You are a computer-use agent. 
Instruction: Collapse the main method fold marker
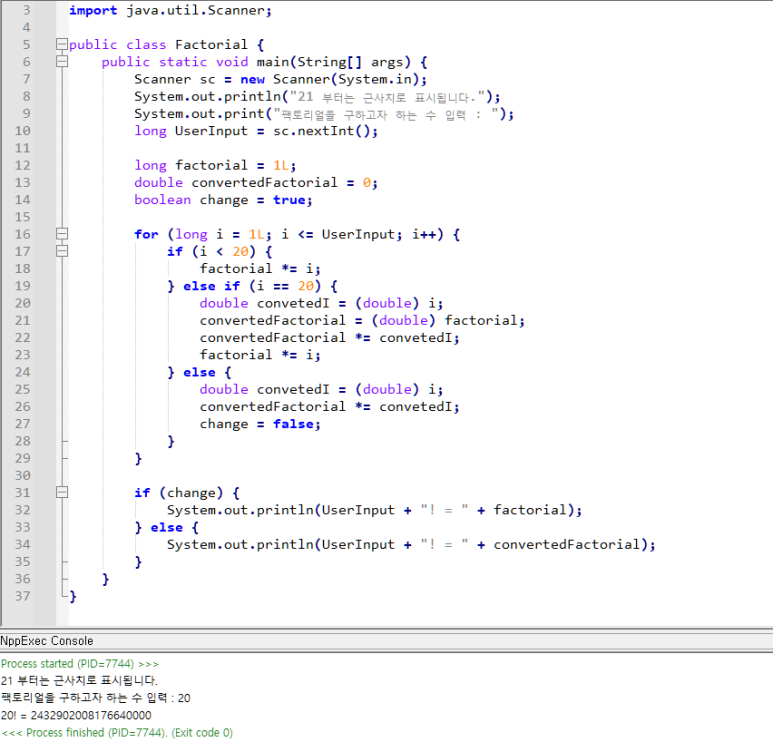62,62
